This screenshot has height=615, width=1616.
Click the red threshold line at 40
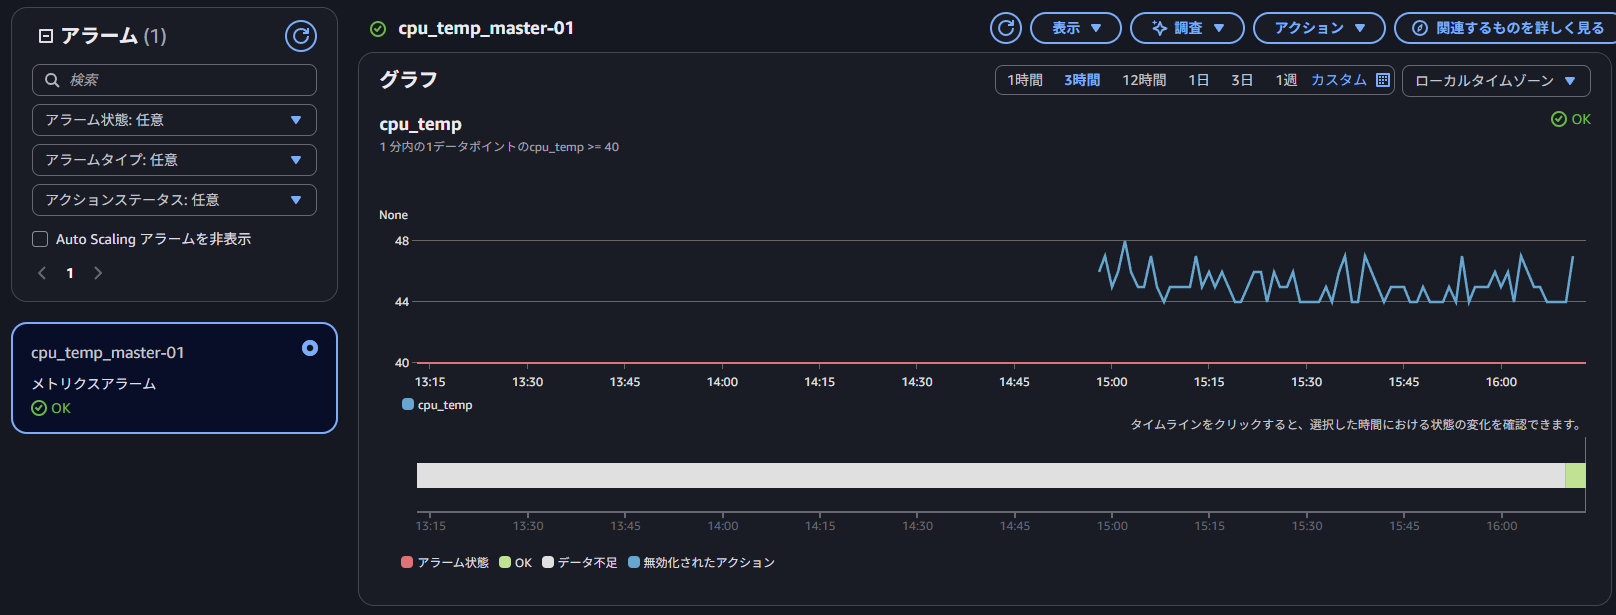pyautogui.click(x=1001, y=363)
